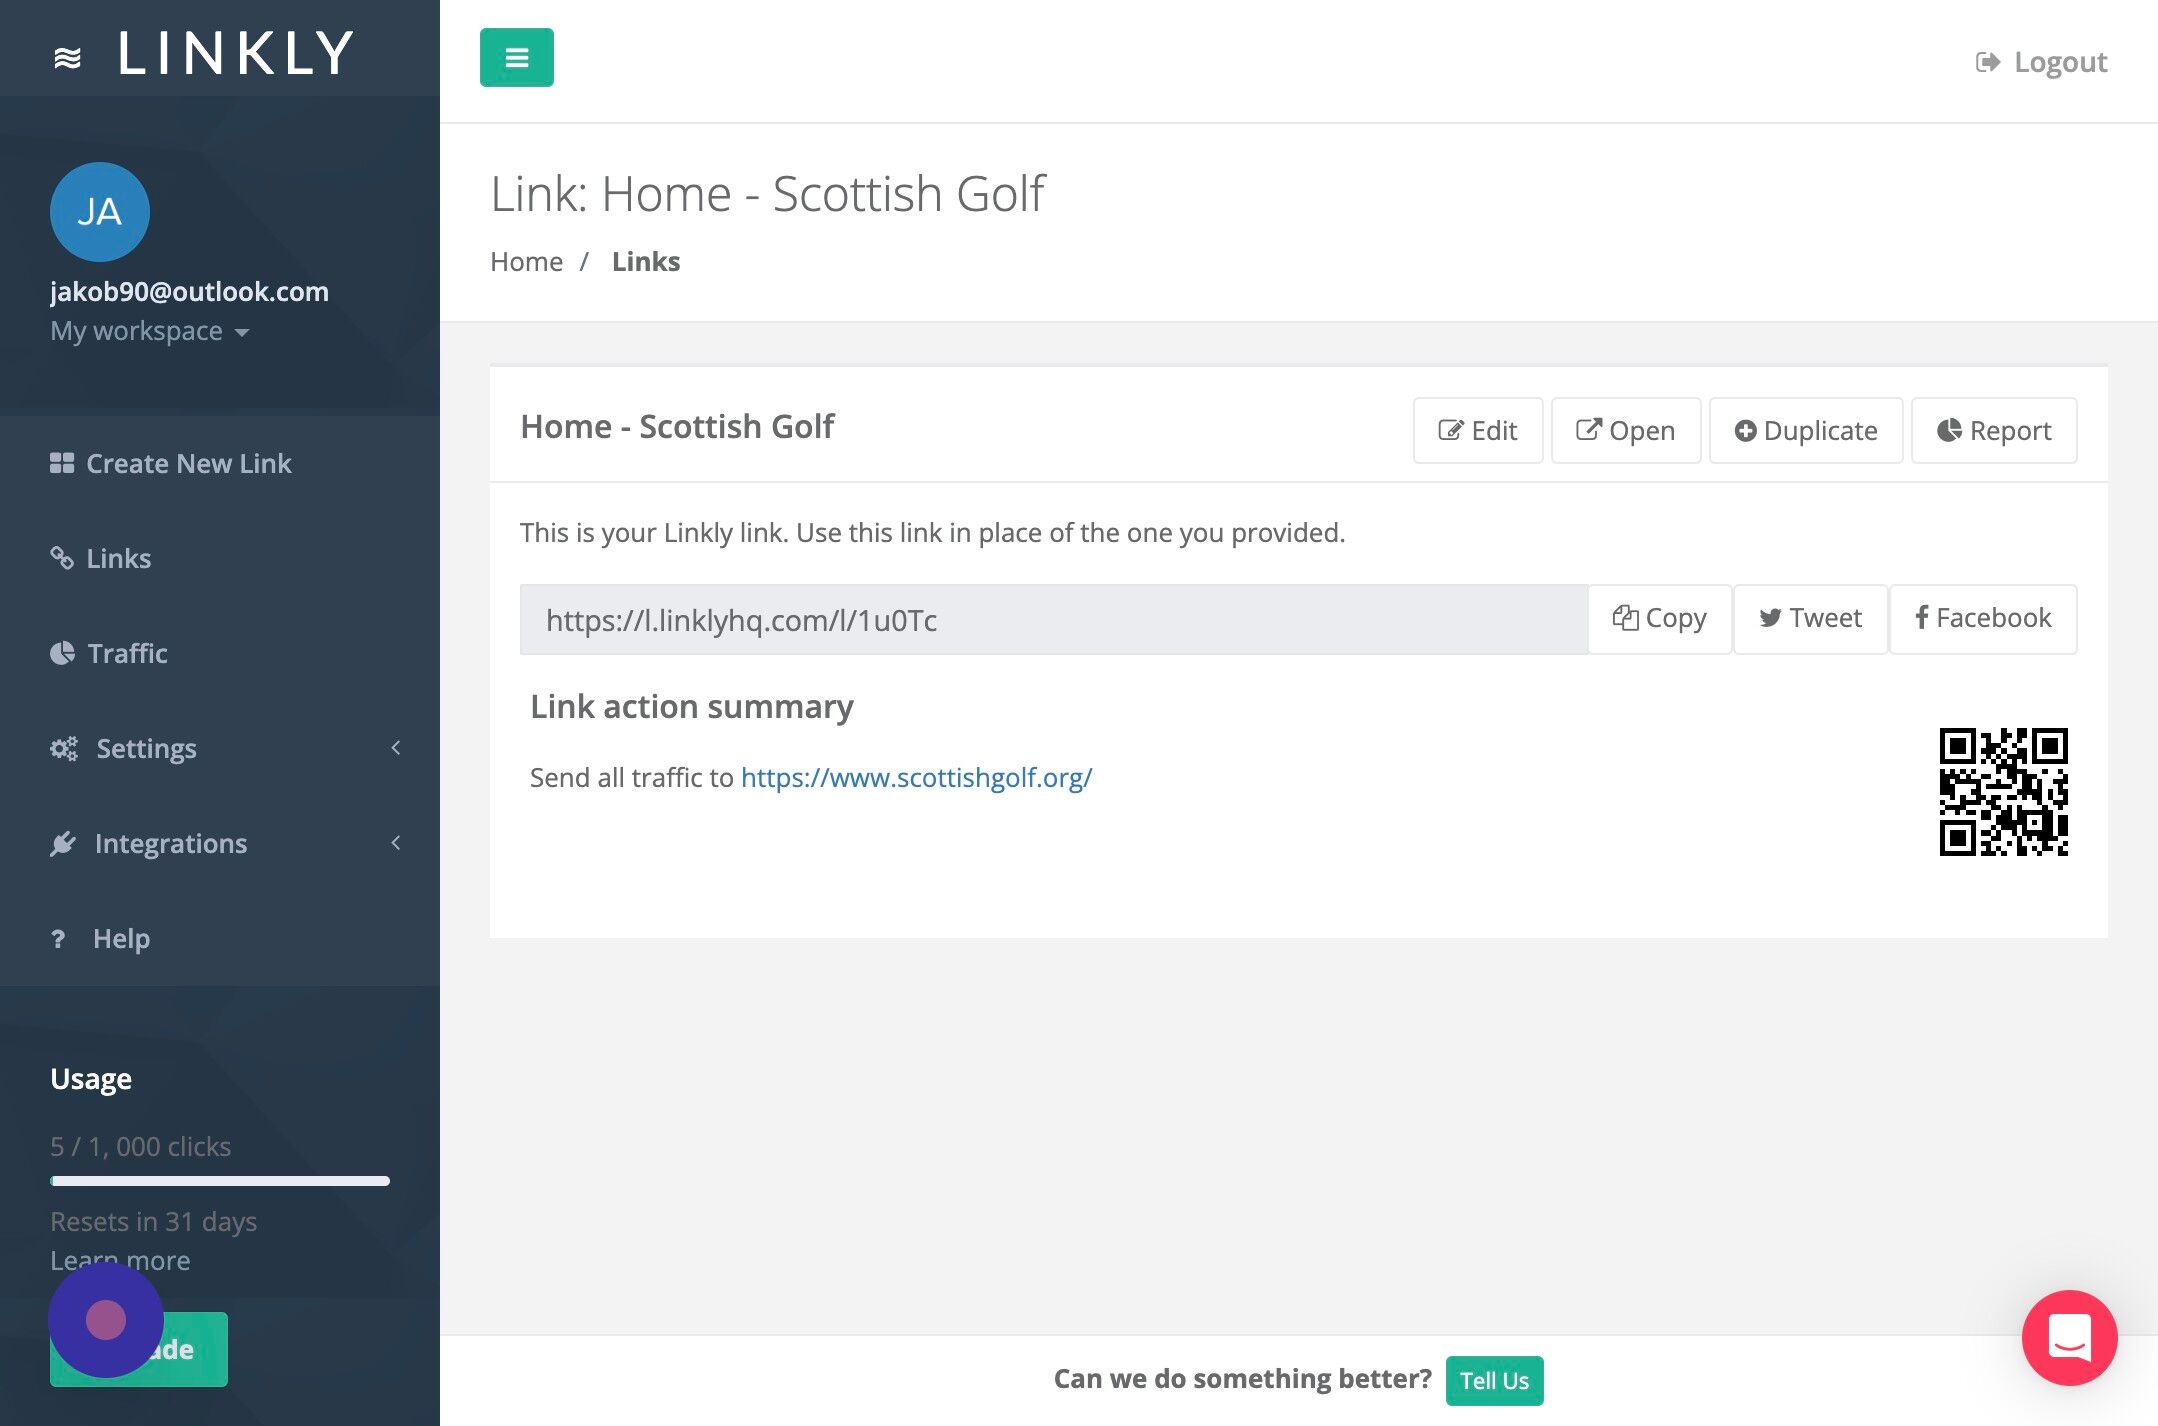
Task: View the Report for this link
Action: click(x=1993, y=430)
